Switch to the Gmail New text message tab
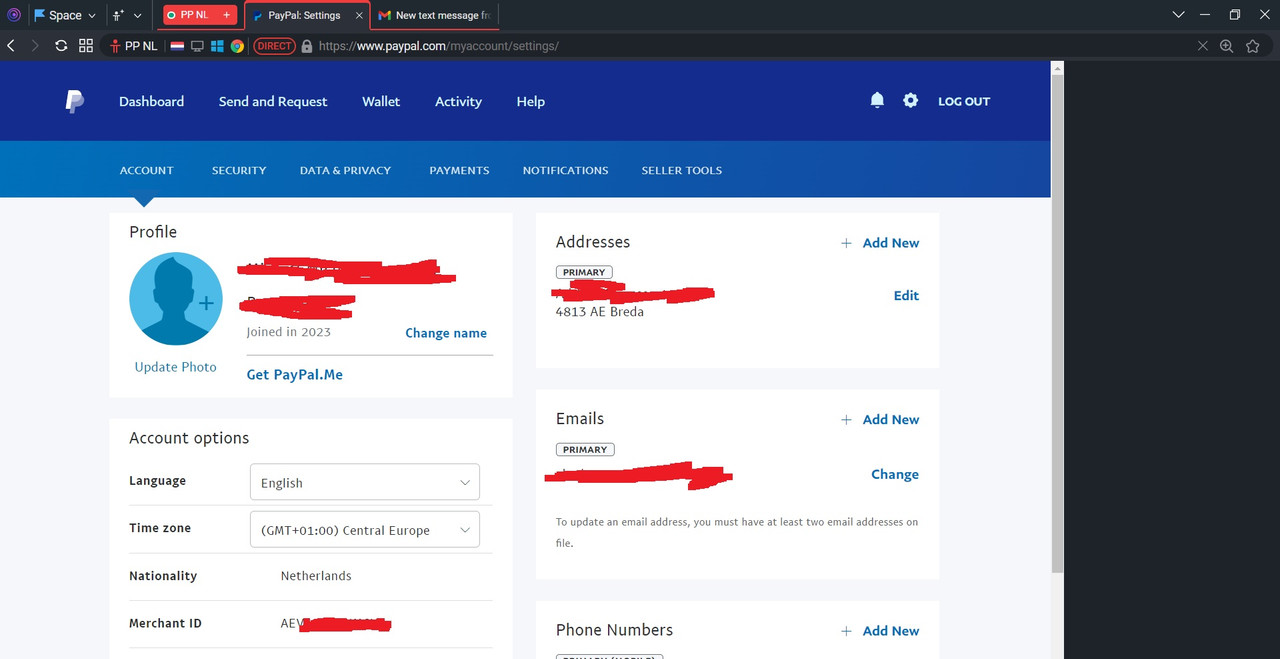Image resolution: width=1280 pixels, height=659 pixels. point(435,15)
